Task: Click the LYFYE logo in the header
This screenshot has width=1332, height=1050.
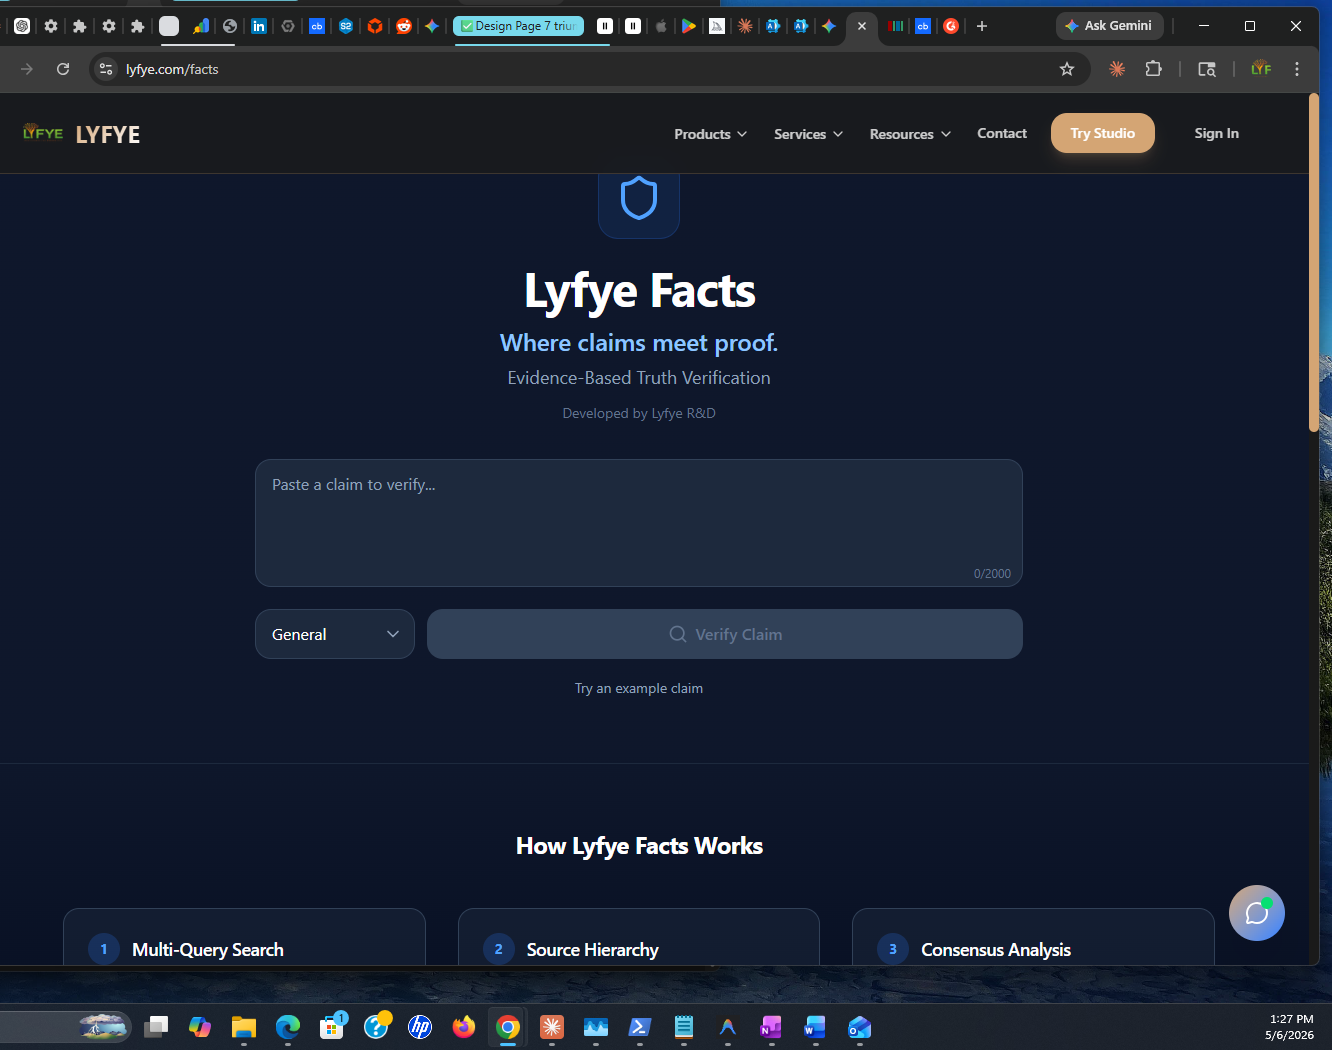Action: [82, 134]
